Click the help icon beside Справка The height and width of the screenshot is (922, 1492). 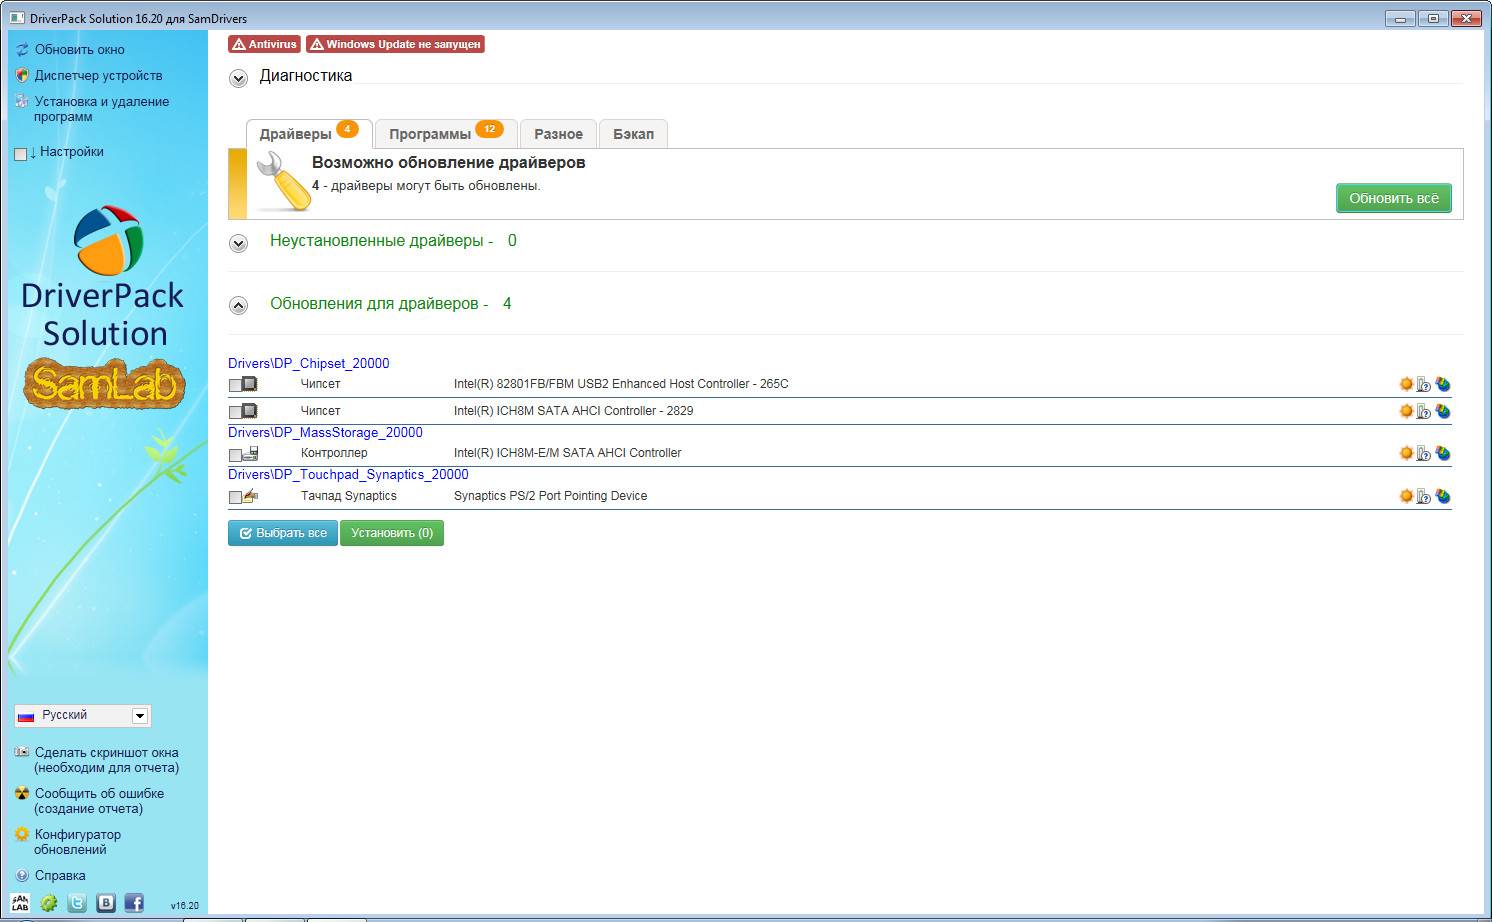coord(22,875)
